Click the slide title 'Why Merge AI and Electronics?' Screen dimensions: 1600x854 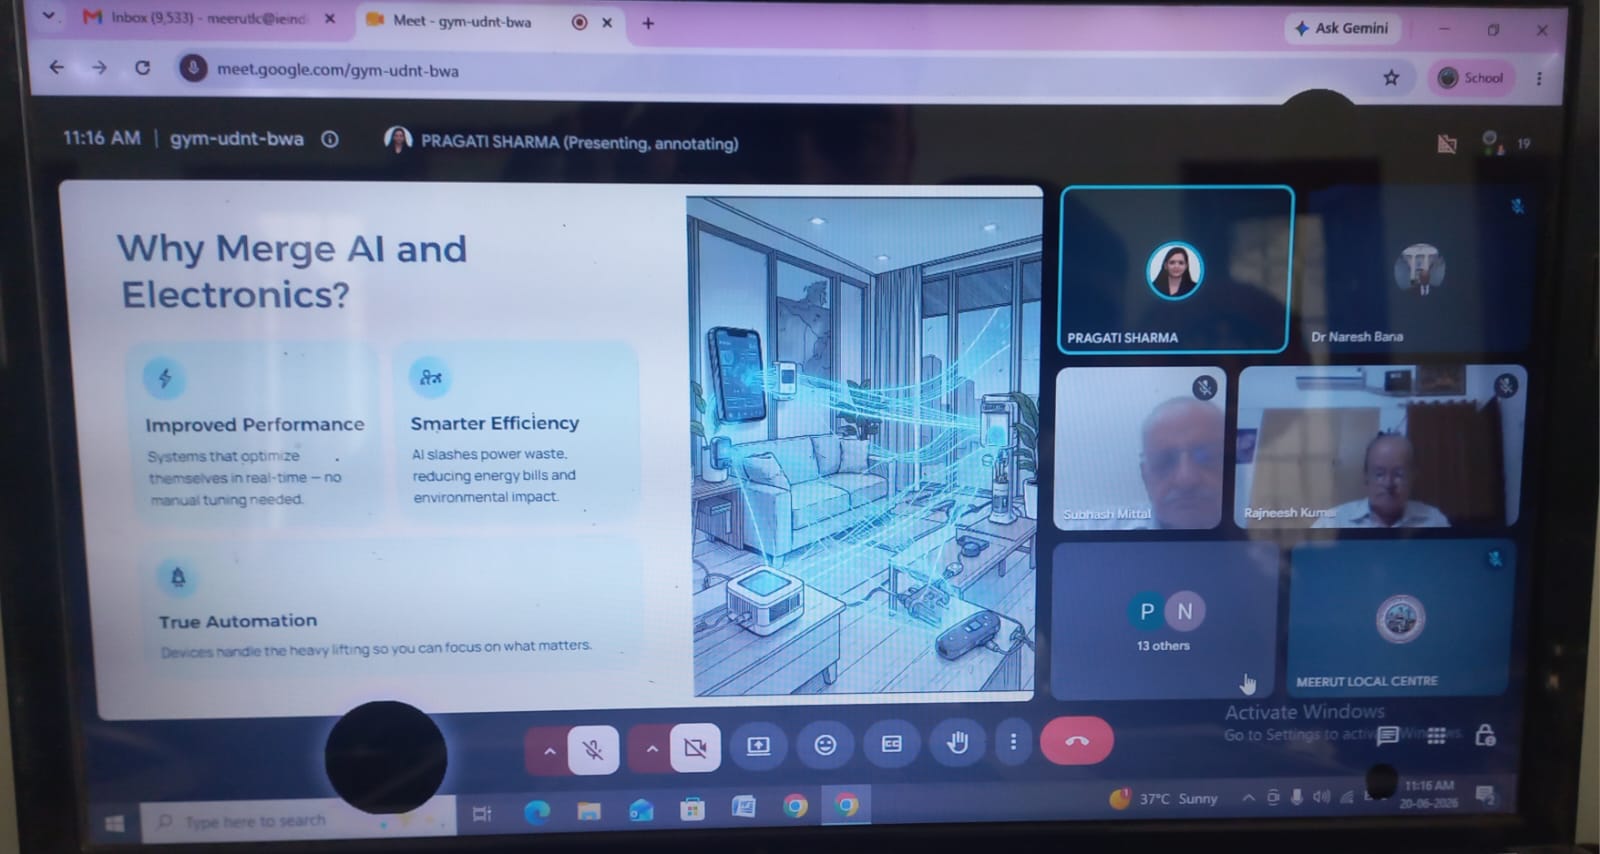pyautogui.click(x=292, y=270)
